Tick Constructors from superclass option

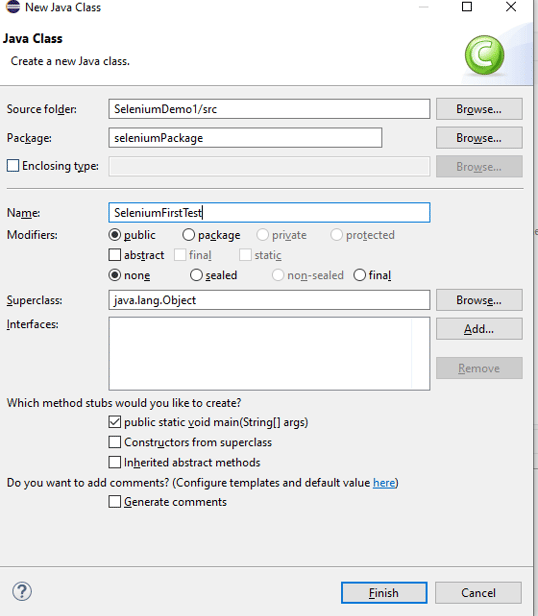114,442
